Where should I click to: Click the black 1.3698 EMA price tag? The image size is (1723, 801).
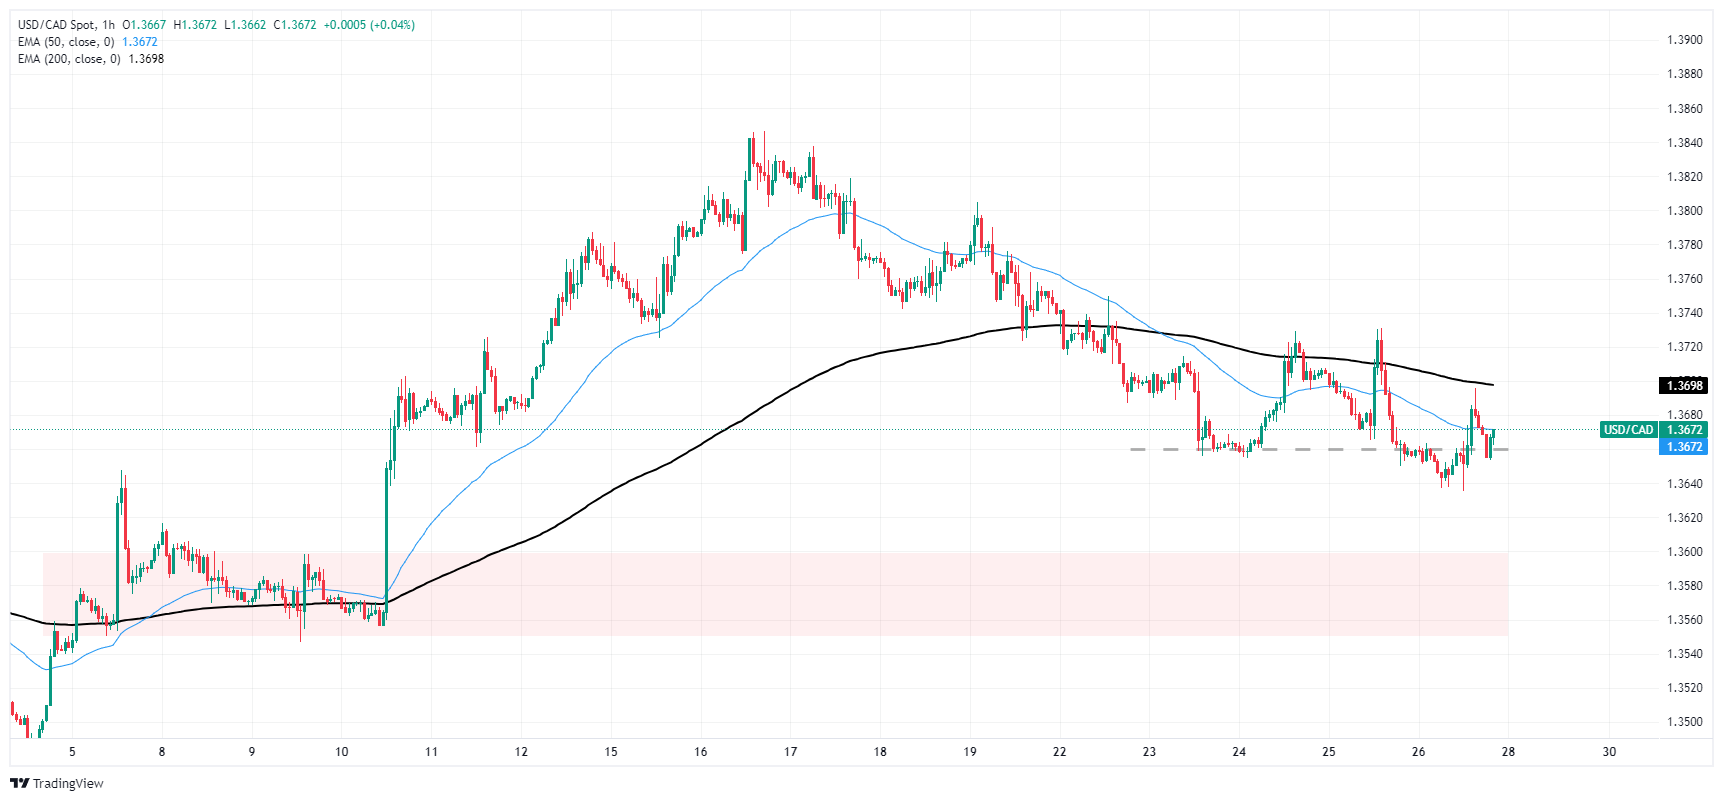tap(1683, 385)
